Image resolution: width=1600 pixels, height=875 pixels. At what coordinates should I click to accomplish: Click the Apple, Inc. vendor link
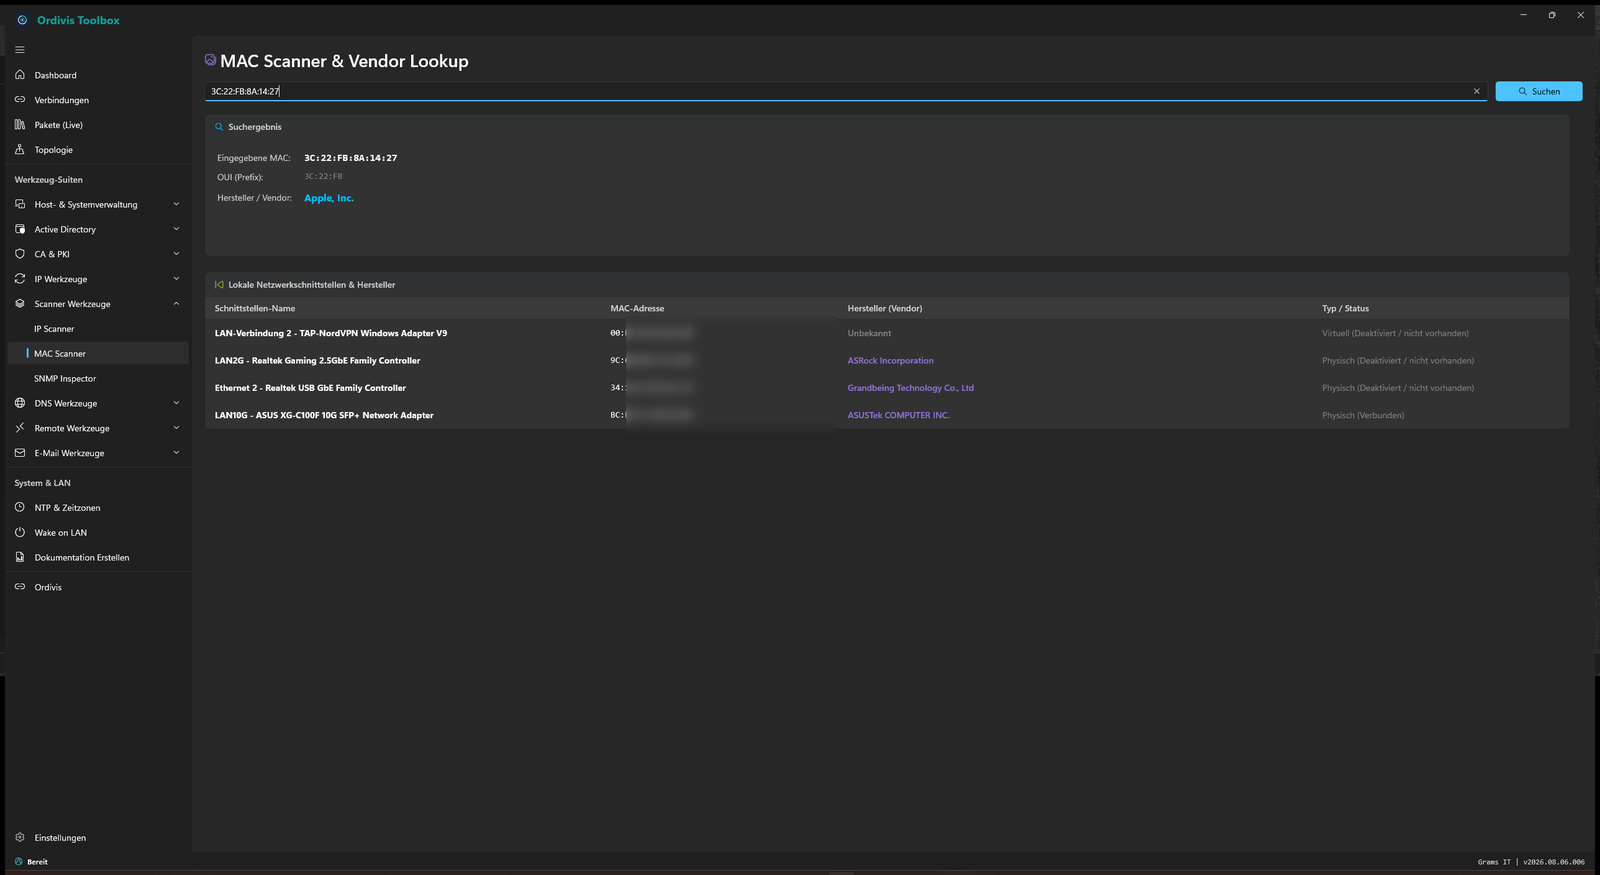pos(329,198)
